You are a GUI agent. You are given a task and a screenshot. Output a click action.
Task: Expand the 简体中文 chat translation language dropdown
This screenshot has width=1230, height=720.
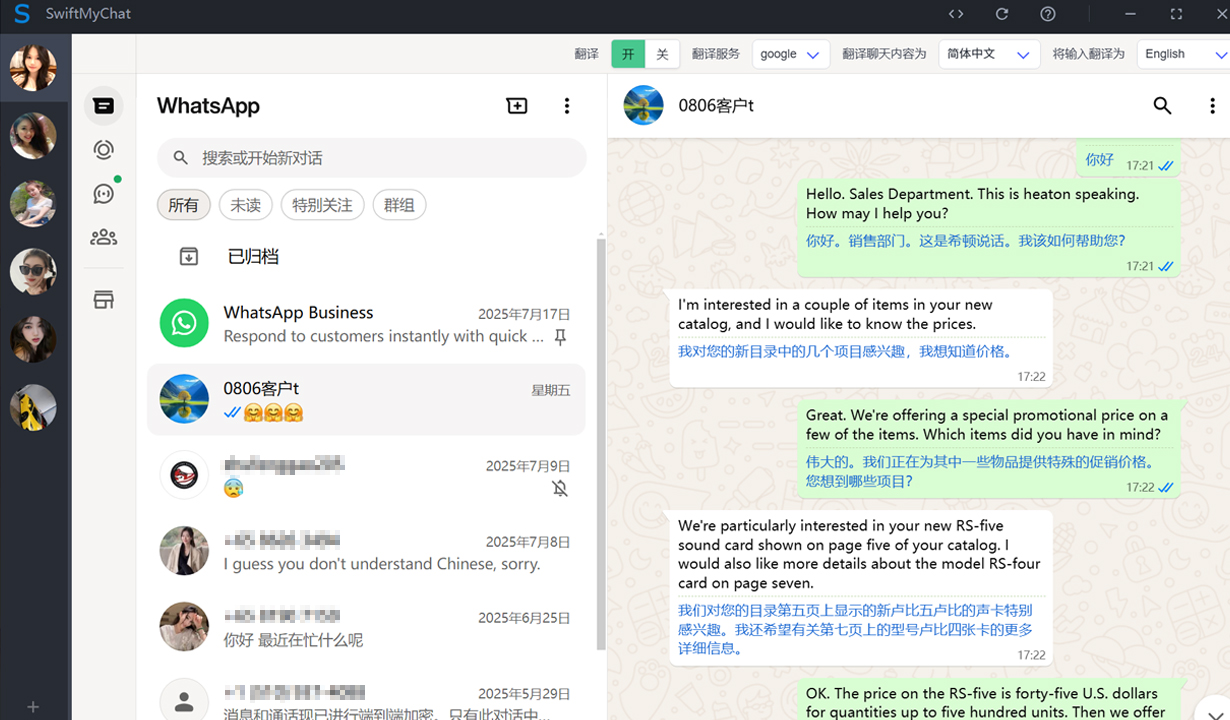988,54
